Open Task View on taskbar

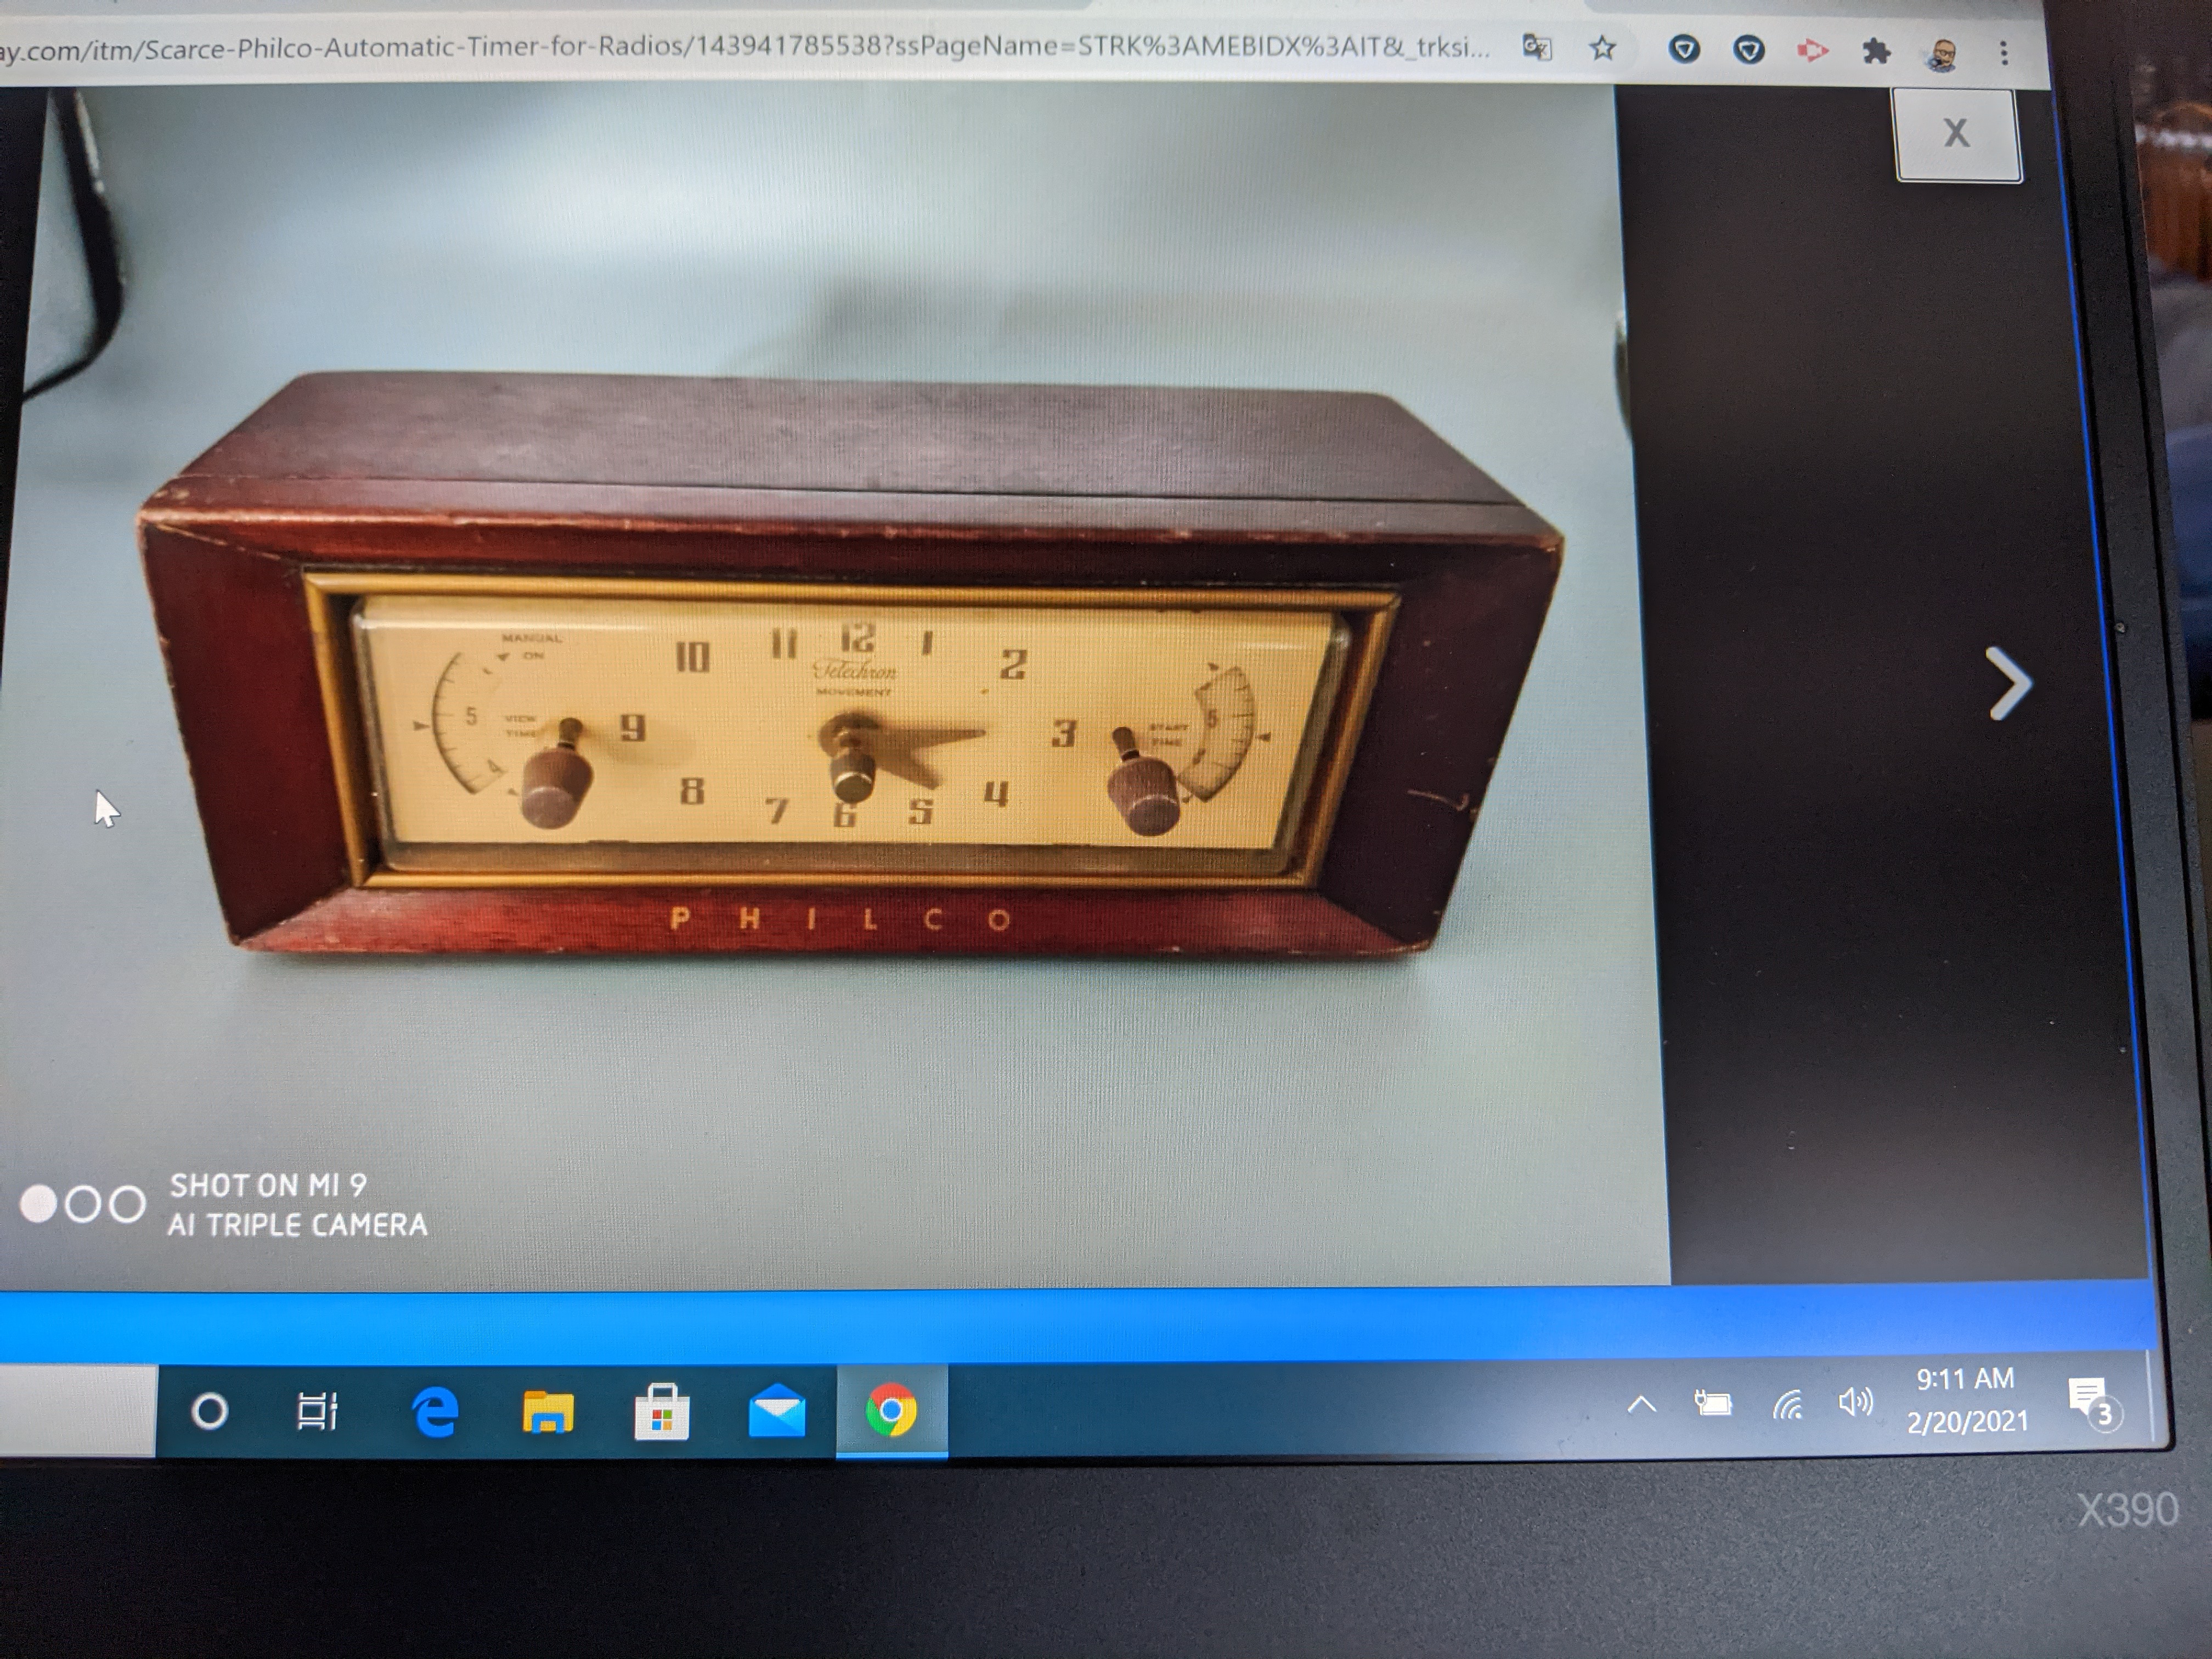[x=317, y=1412]
